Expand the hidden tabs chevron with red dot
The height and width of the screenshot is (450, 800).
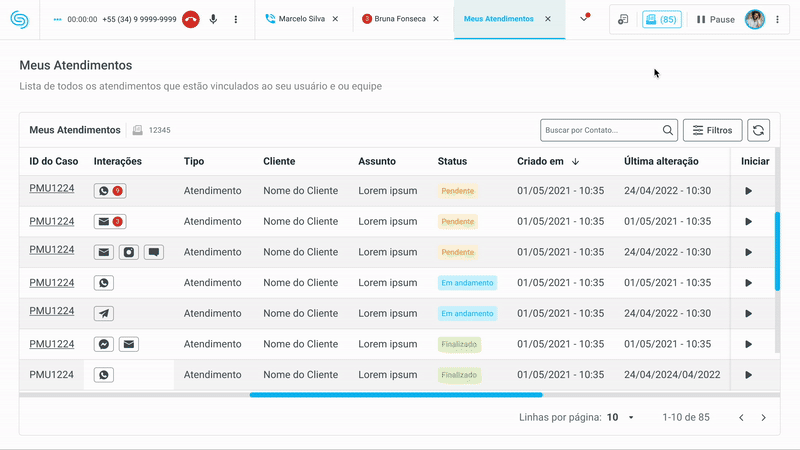pyautogui.click(x=584, y=19)
